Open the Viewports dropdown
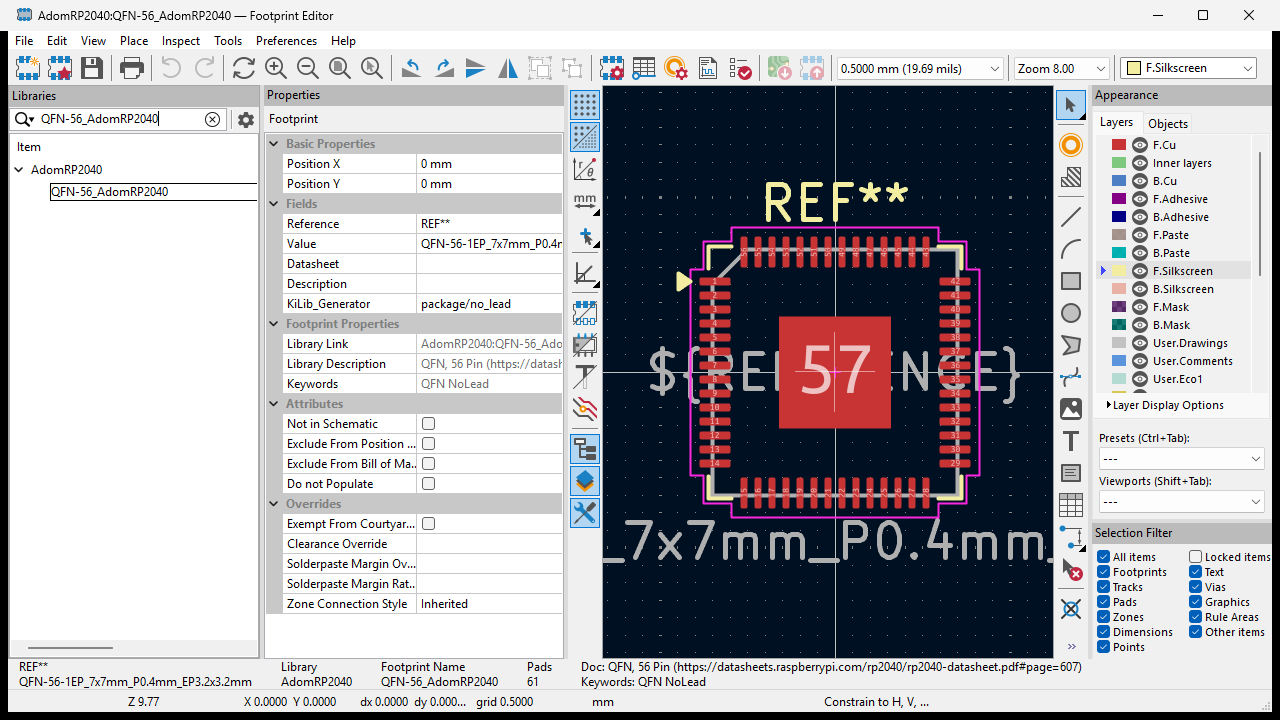This screenshot has height=720, width=1280. pos(1181,501)
